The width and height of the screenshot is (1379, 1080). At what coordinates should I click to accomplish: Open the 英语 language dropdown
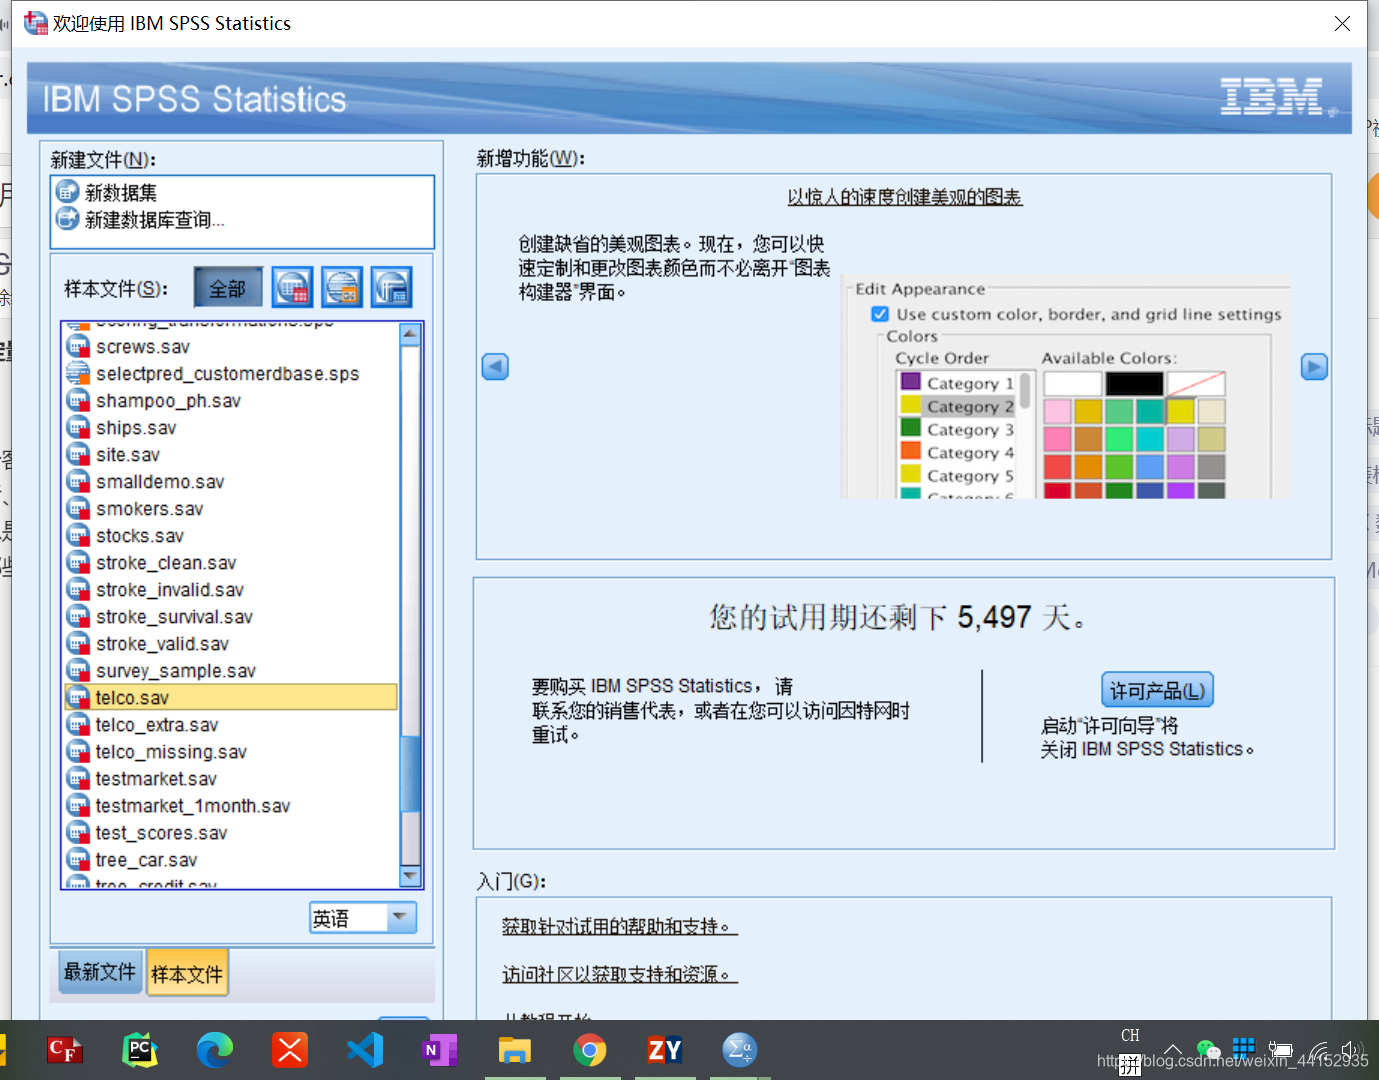363,918
